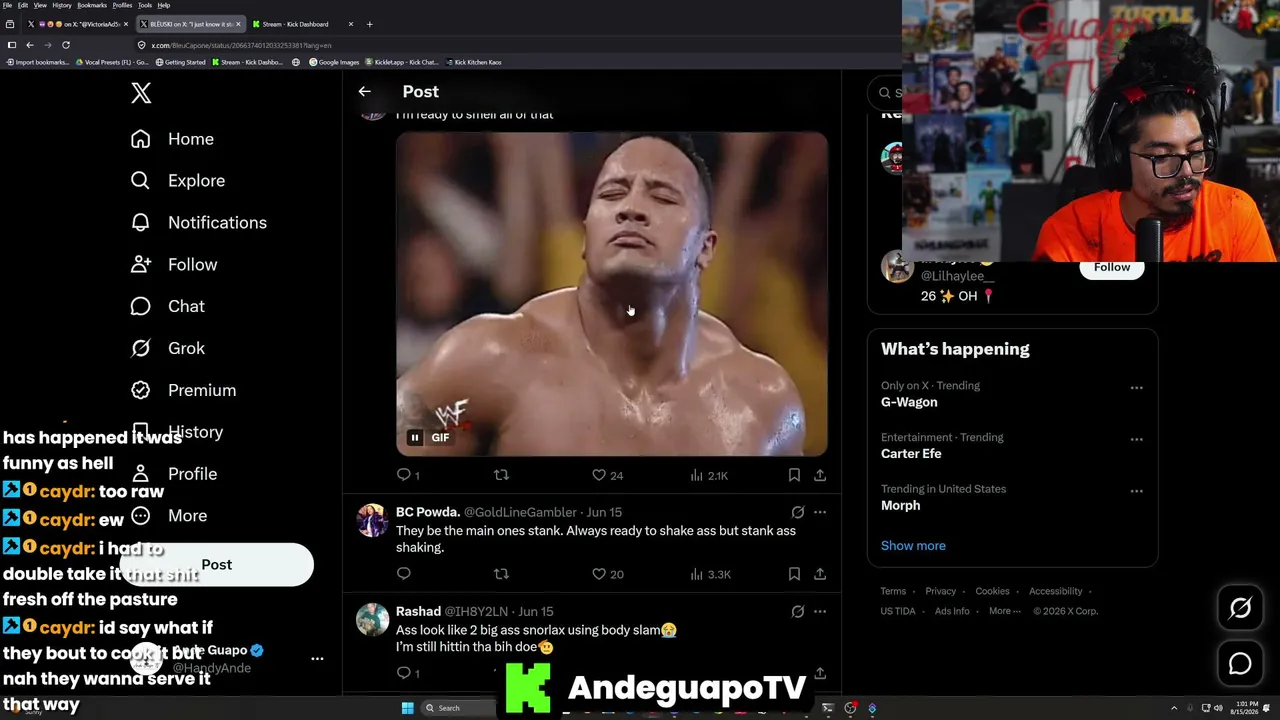Open the Explore search page
1280x720 pixels.
177,181
